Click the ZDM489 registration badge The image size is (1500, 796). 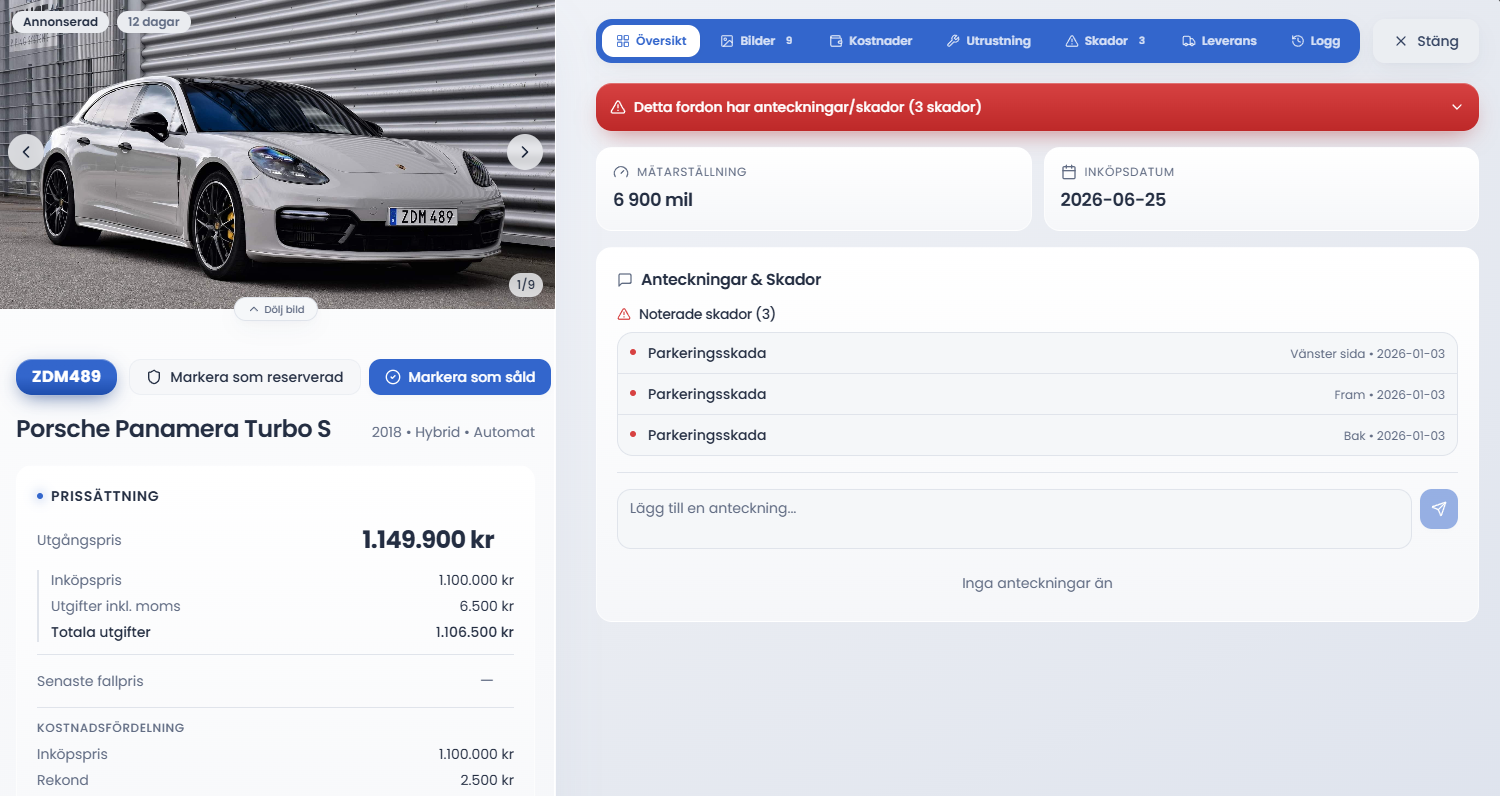coord(67,377)
